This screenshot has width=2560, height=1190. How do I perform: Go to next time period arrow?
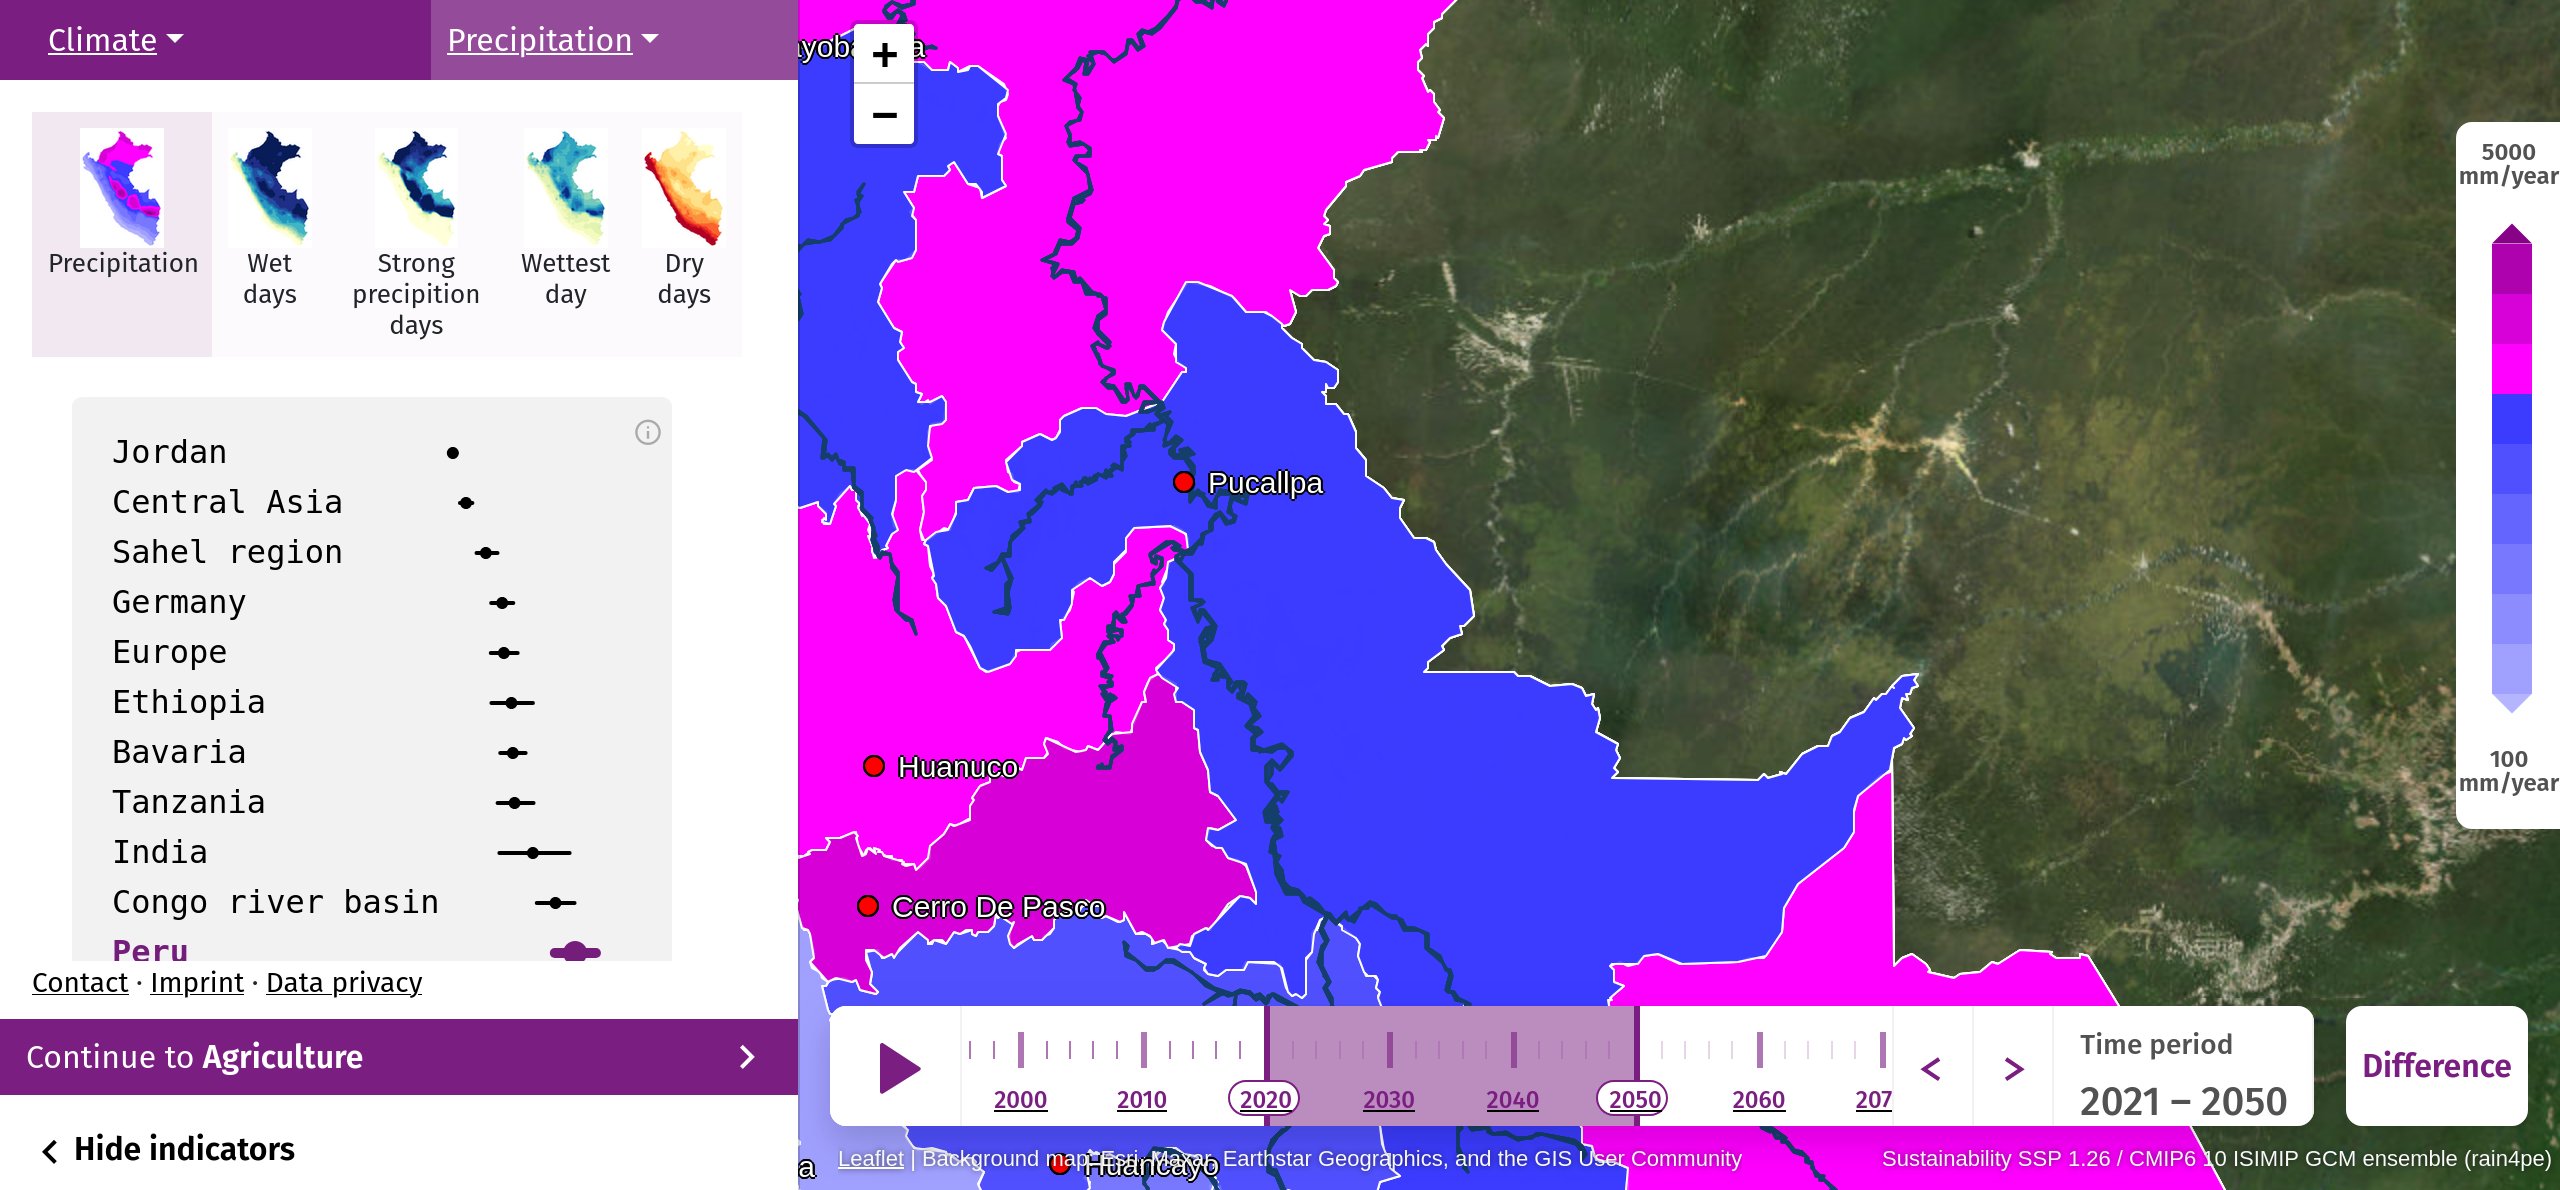click(x=2014, y=1068)
